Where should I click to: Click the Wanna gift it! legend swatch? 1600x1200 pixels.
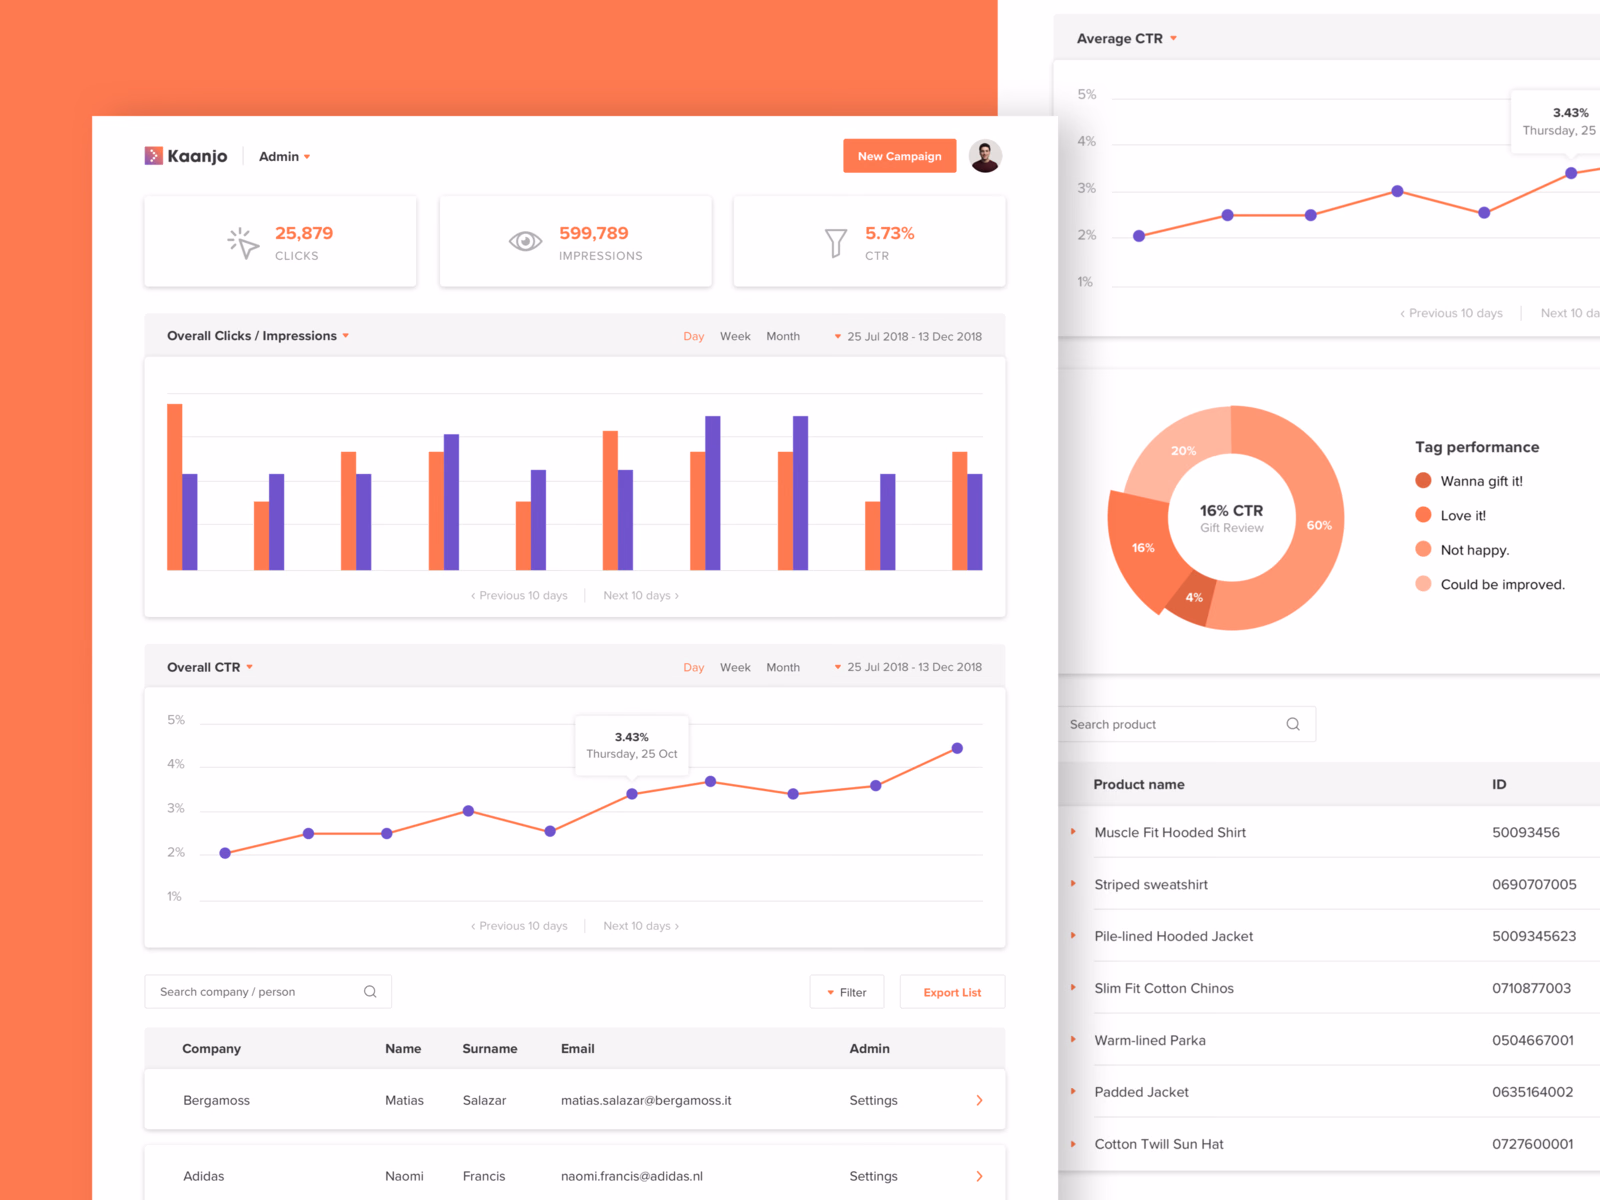[x=1423, y=481]
